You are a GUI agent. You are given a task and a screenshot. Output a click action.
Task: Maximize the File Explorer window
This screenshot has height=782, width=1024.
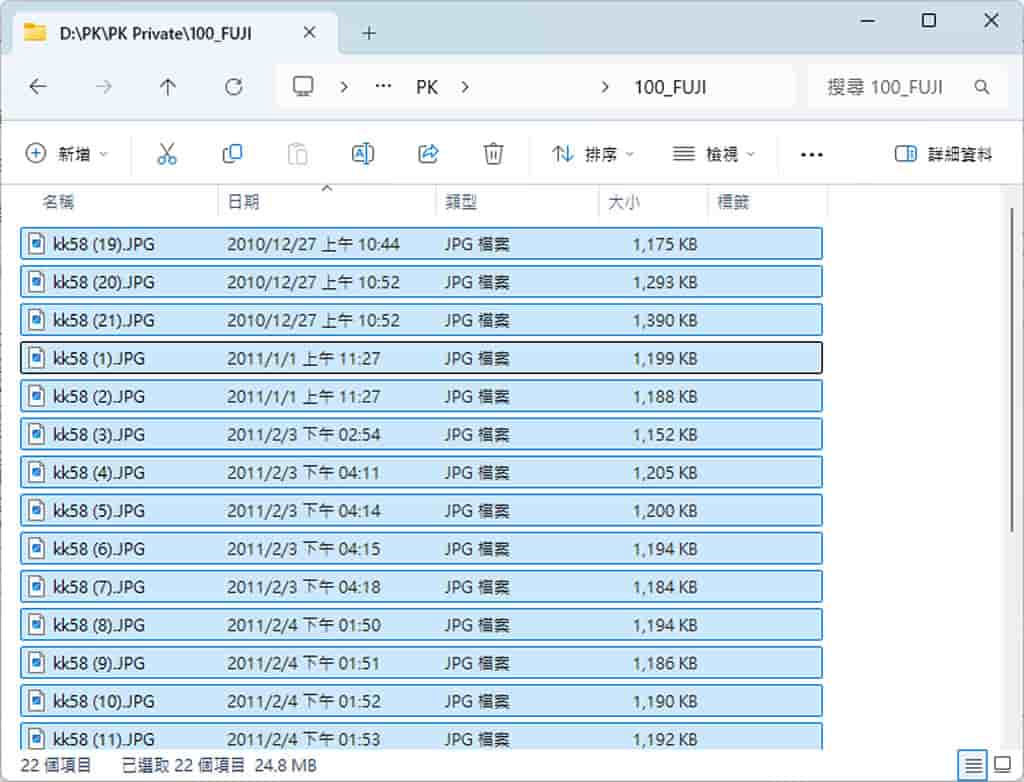click(x=929, y=21)
